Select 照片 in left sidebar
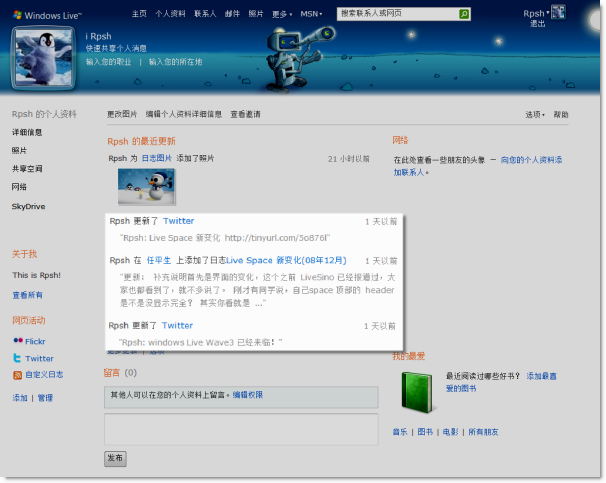 coord(19,151)
